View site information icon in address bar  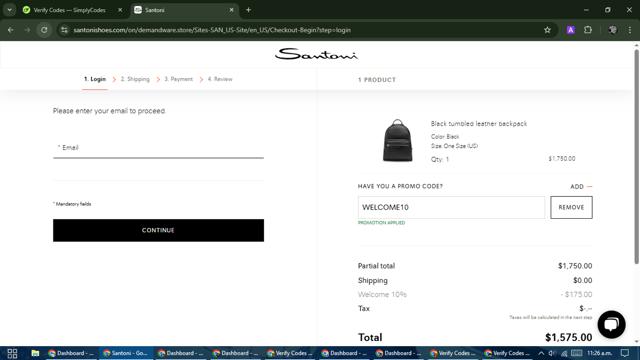pyautogui.click(x=64, y=30)
